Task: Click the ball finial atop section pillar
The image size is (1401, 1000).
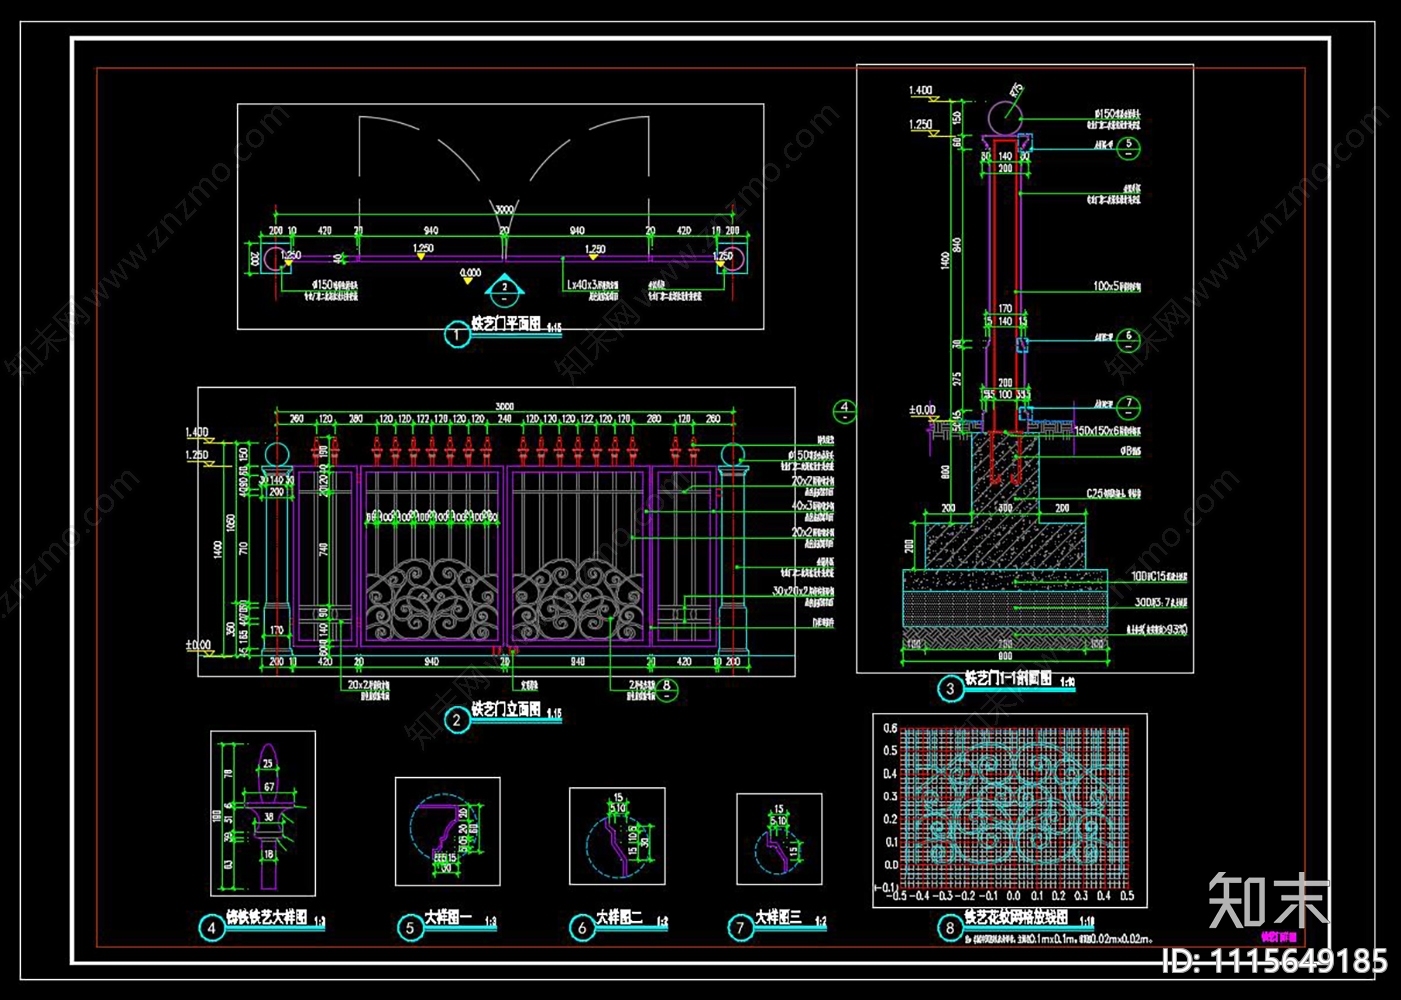Action: click(1006, 117)
